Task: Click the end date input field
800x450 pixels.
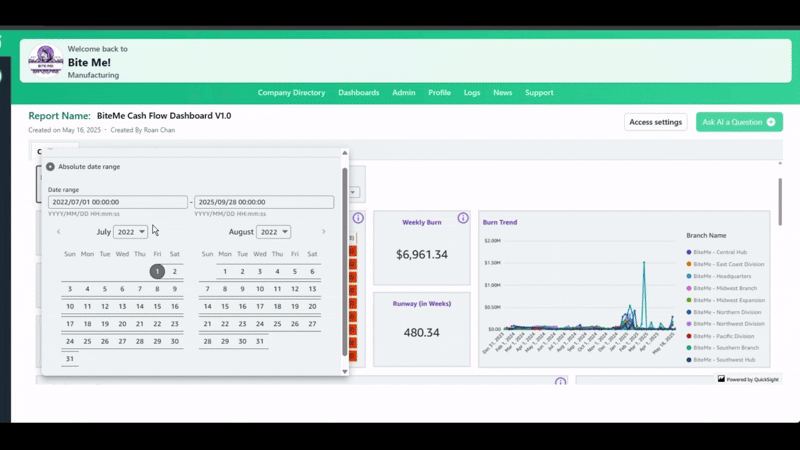Action: tap(264, 202)
